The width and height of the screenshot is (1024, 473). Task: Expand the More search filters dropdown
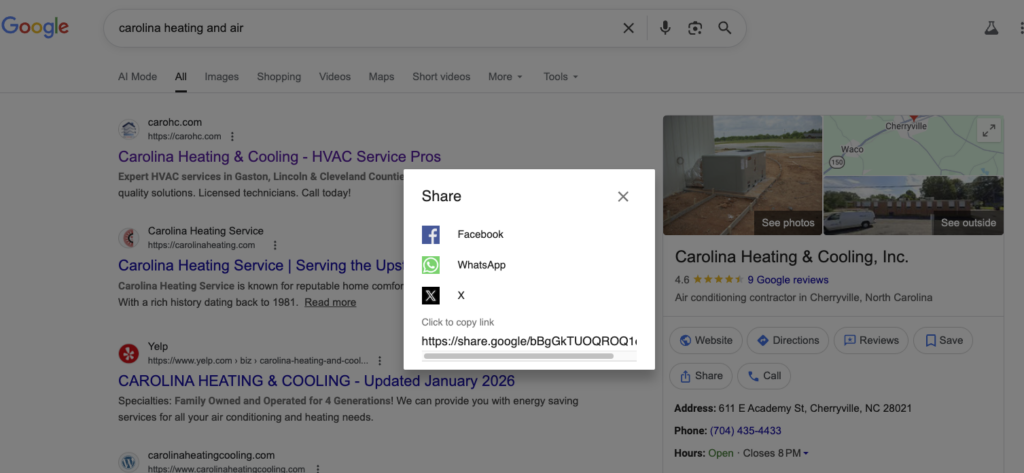505,77
